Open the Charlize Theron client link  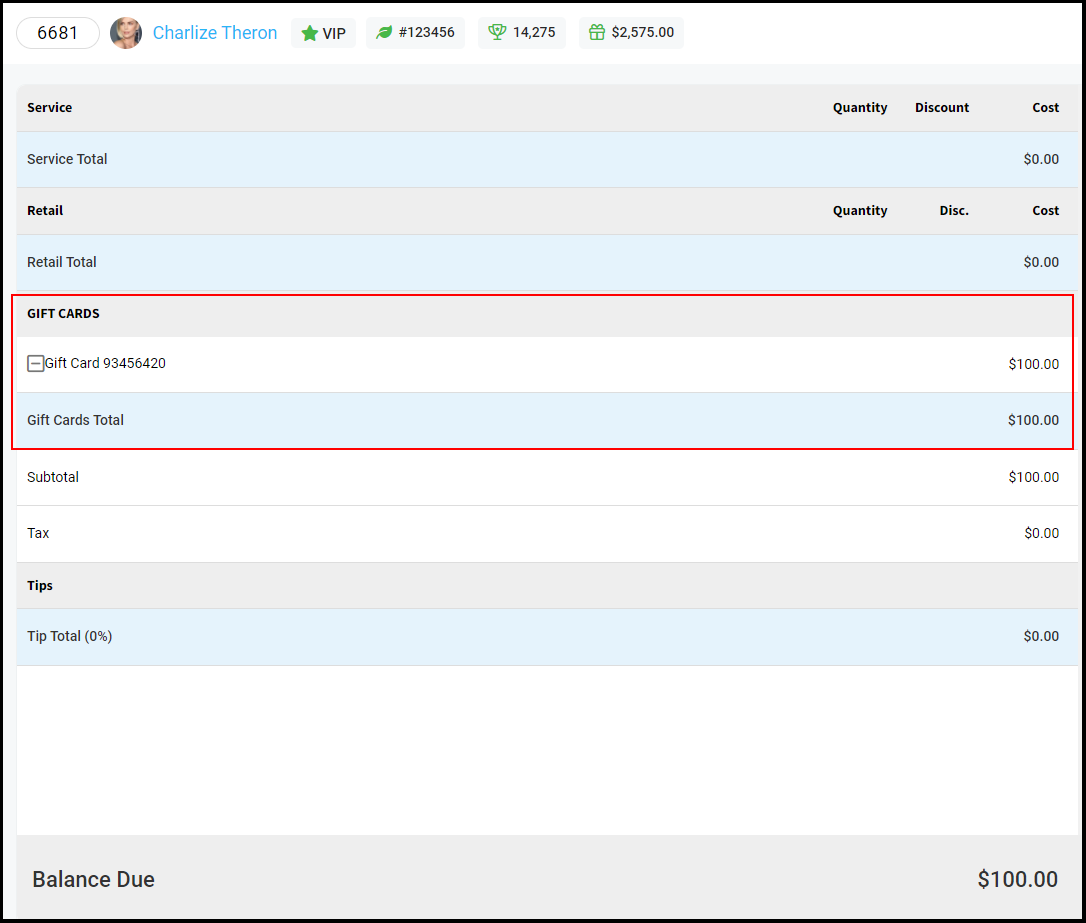tap(215, 33)
